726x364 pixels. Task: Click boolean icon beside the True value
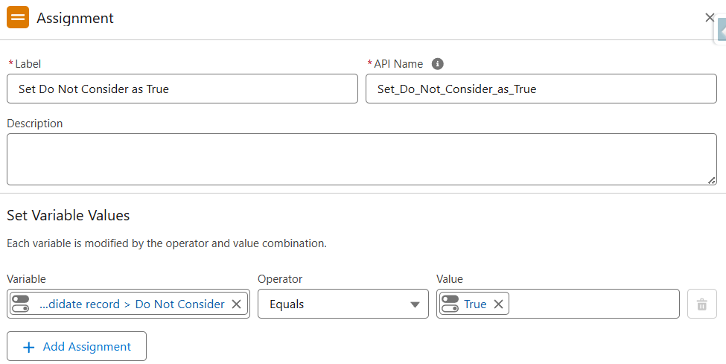pyautogui.click(x=450, y=304)
